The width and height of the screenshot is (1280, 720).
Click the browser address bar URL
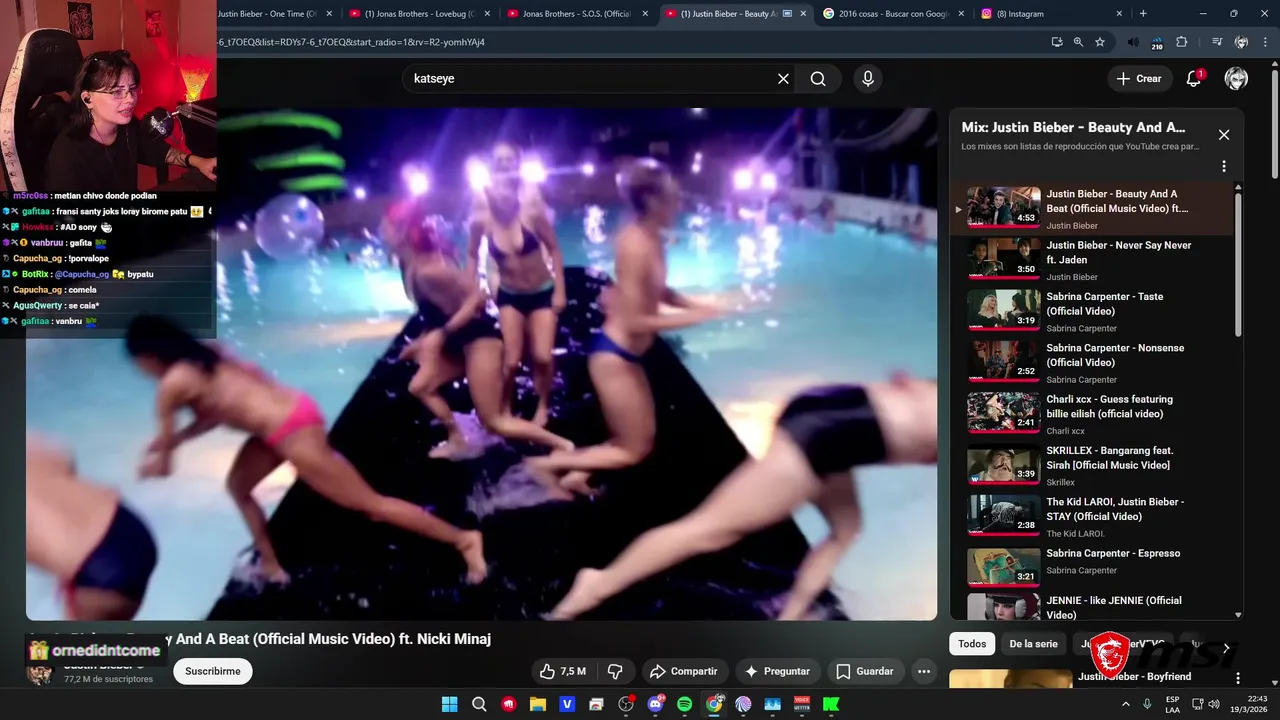click(x=350, y=42)
